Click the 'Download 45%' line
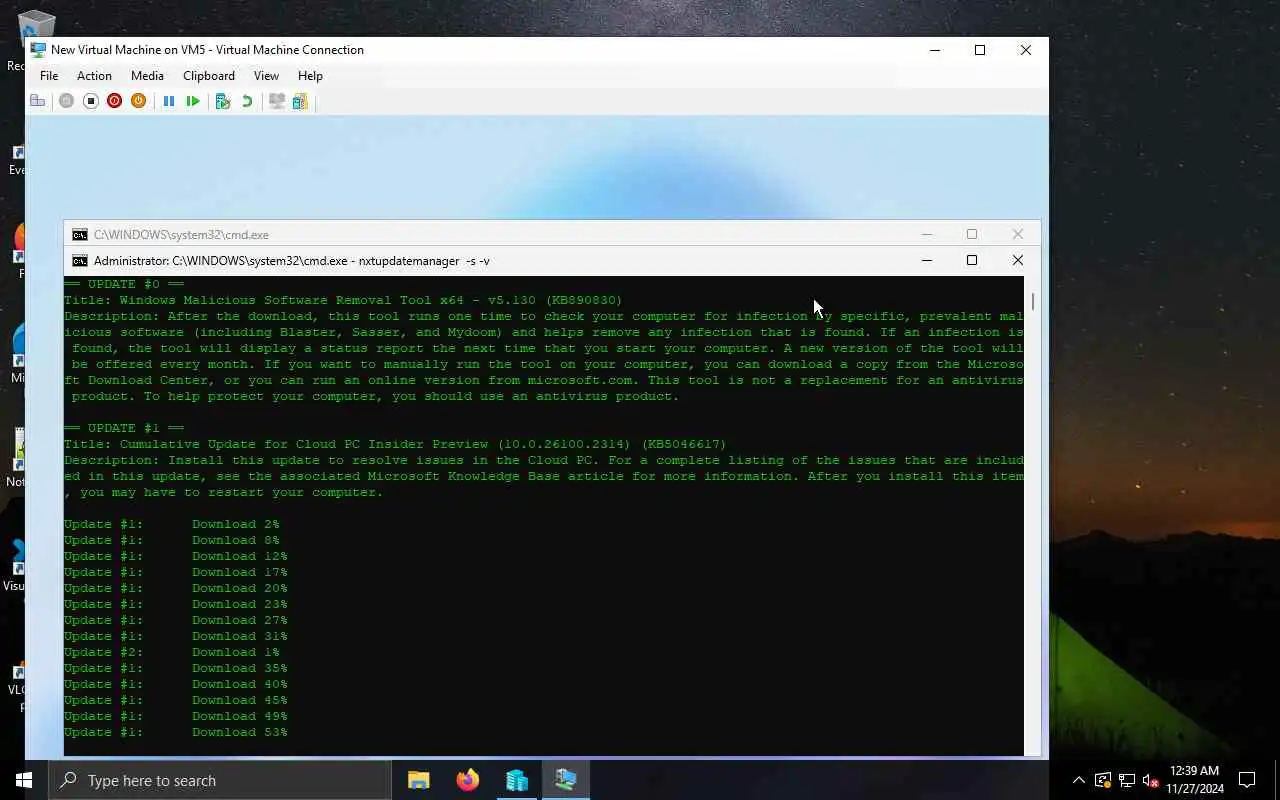 (x=176, y=700)
